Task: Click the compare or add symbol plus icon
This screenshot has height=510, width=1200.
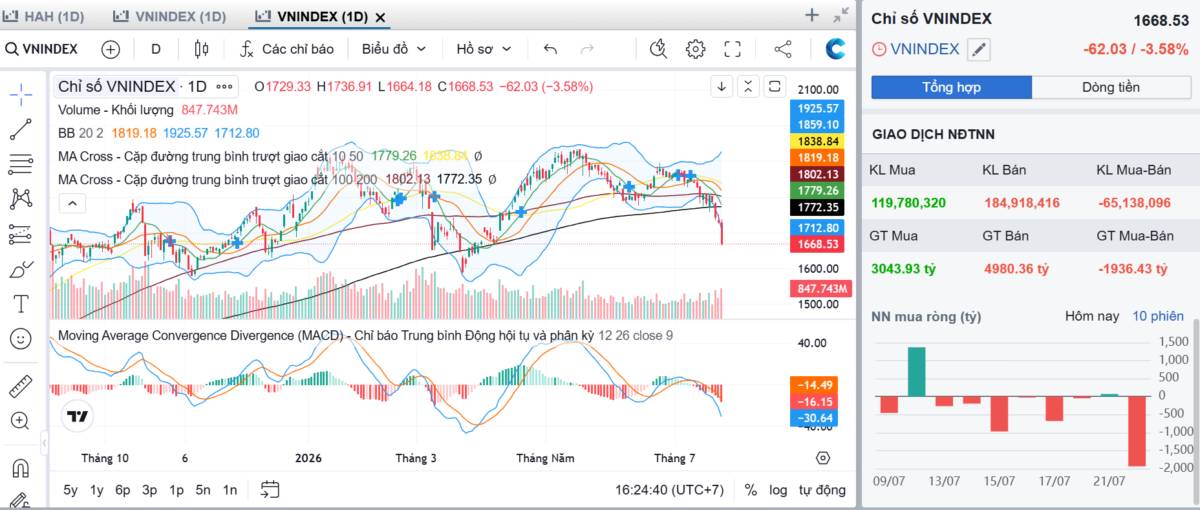Action: tap(110, 49)
